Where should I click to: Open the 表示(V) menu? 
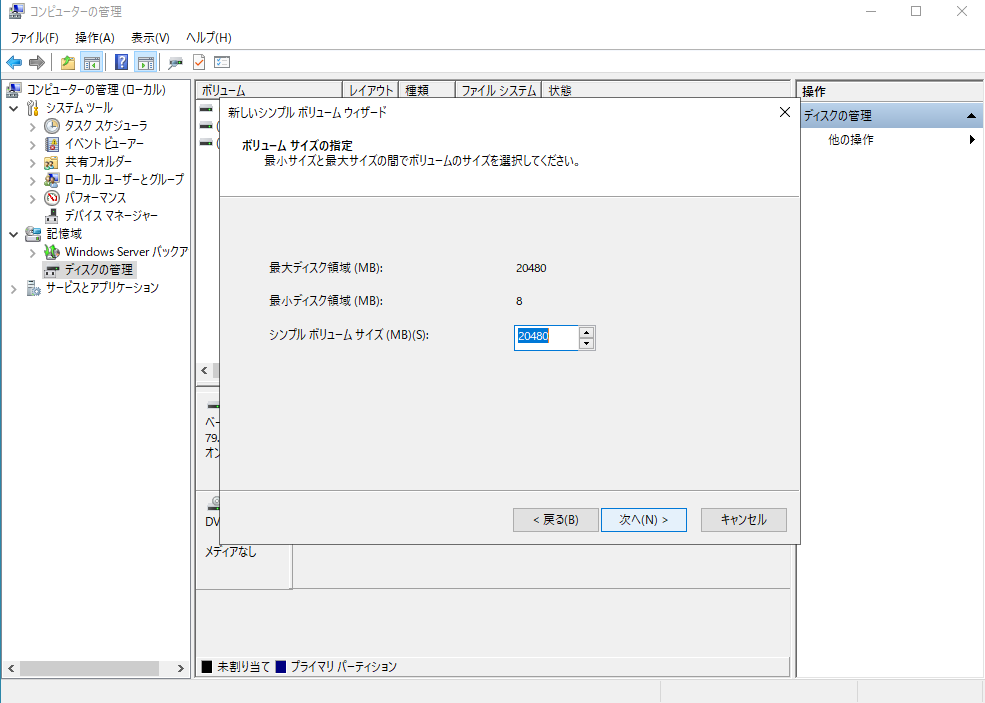pyautogui.click(x=150, y=37)
